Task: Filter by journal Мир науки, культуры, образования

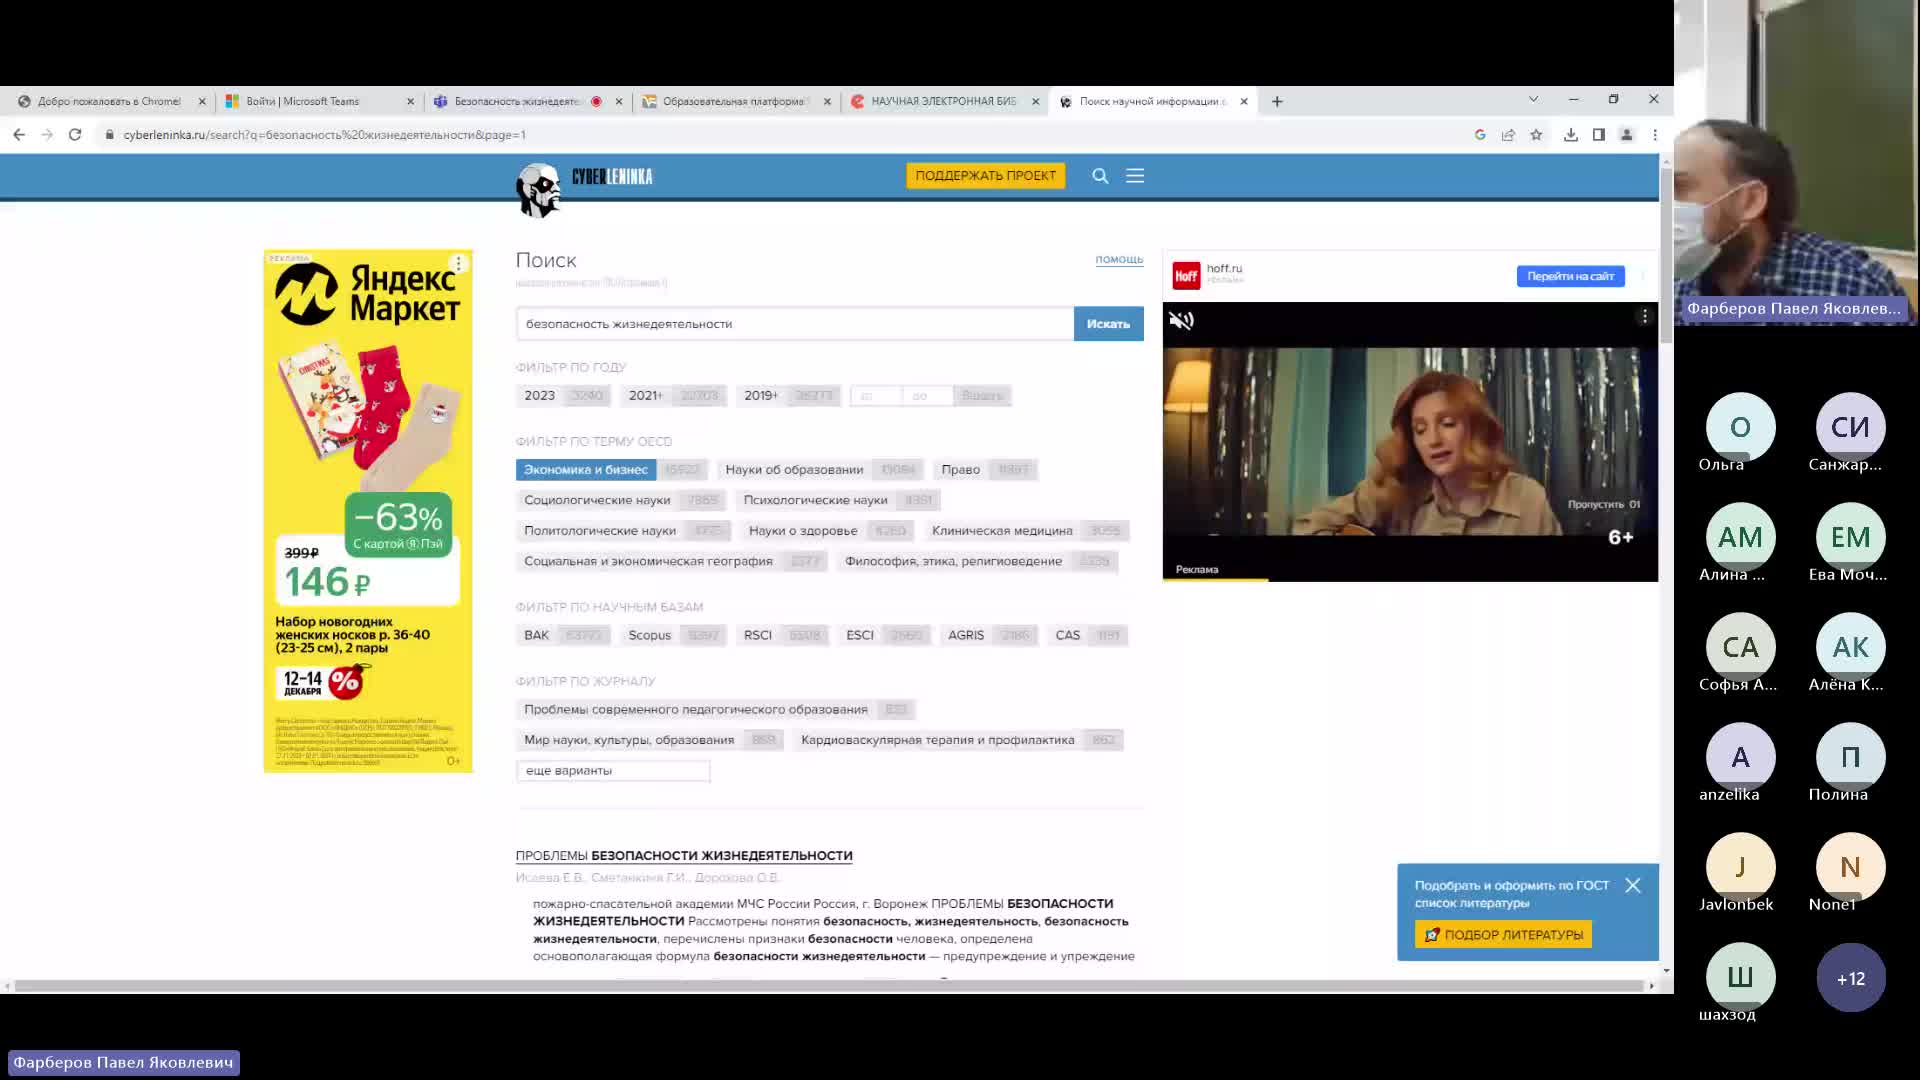Action: (x=649, y=740)
